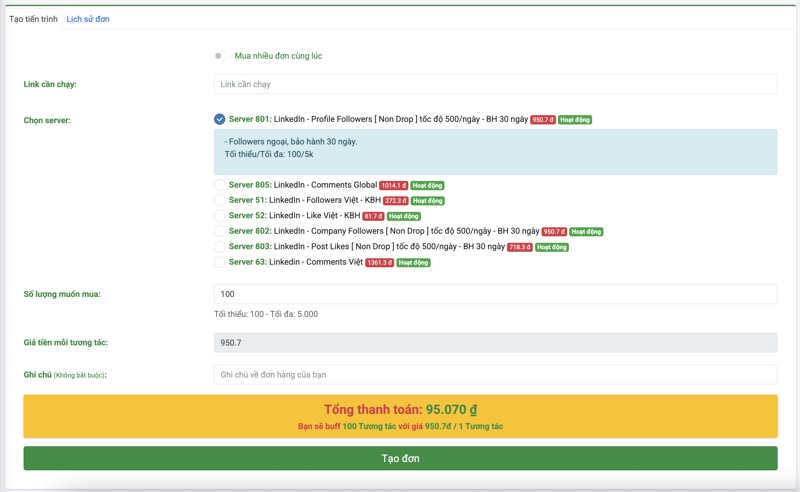Focus the Ghi chú note input

(495, 374)
